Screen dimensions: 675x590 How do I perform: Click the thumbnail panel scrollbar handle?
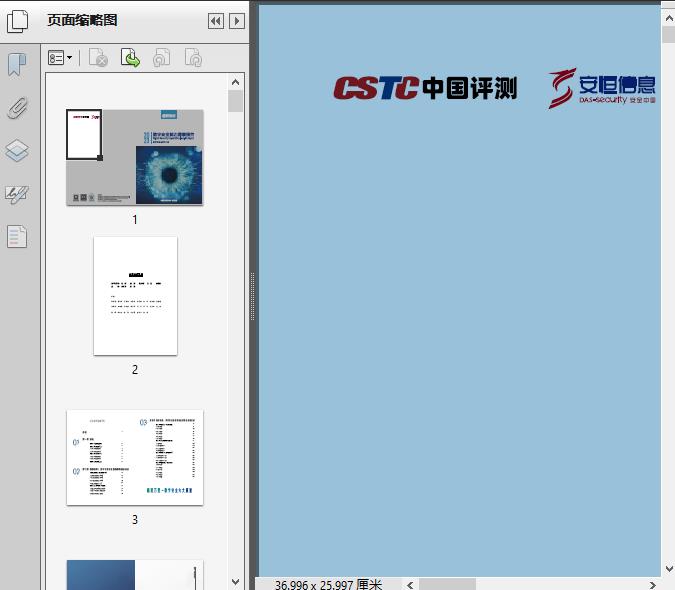point(235,101)
